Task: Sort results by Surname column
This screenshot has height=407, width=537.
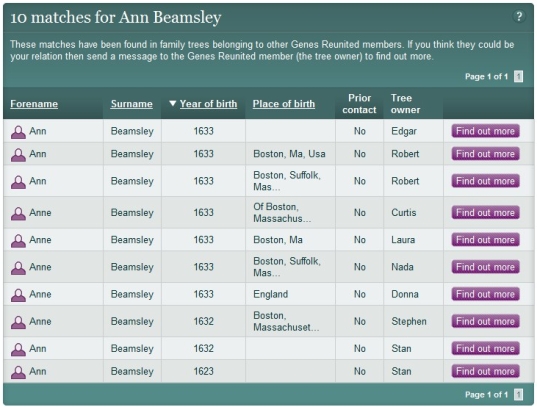Action: pos(132,104)
